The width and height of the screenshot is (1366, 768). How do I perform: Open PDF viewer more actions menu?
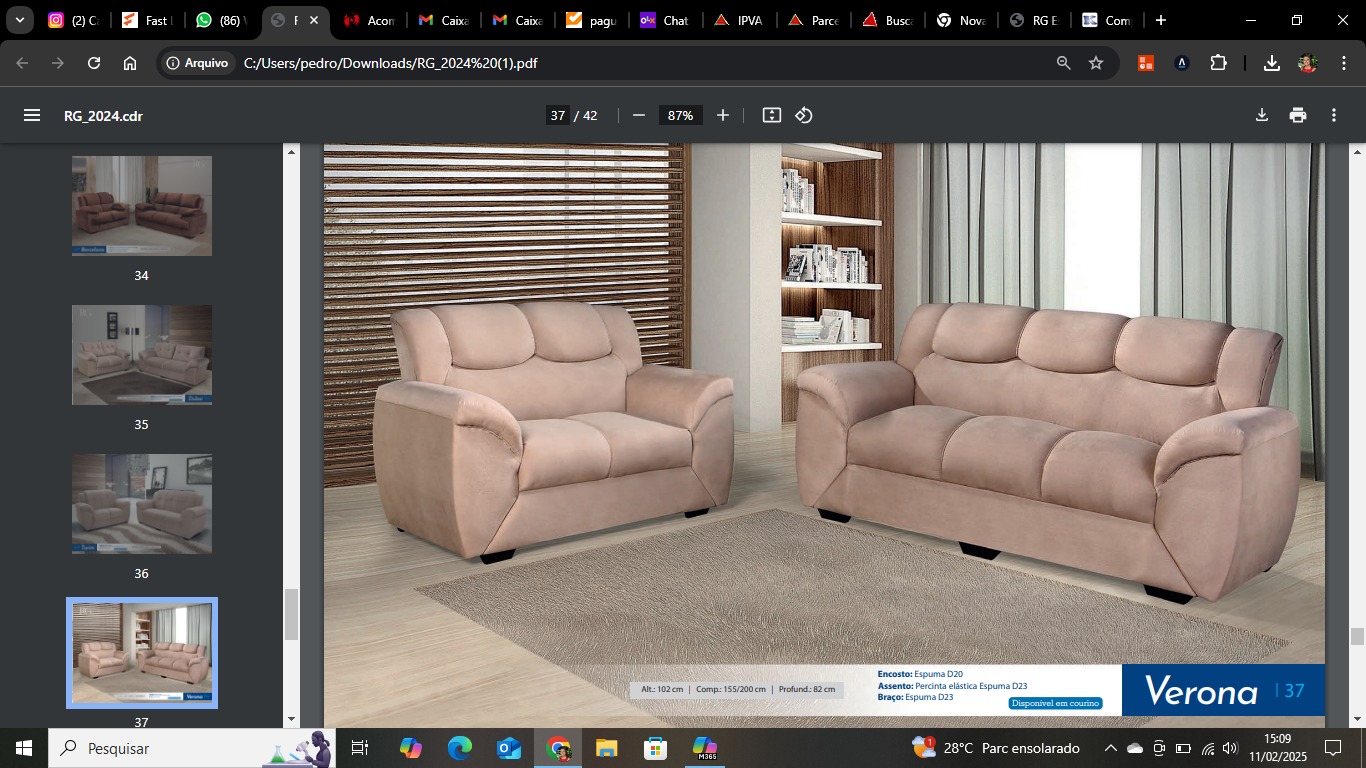1334,115
